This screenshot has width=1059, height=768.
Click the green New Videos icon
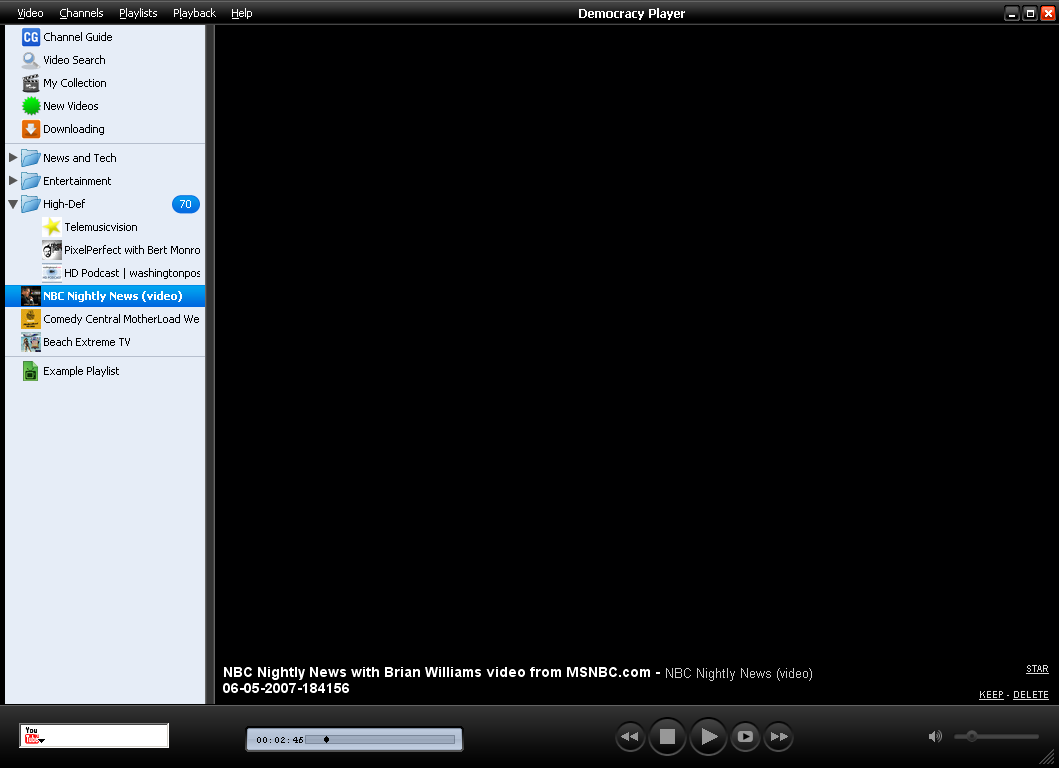(x=30, y=106)
